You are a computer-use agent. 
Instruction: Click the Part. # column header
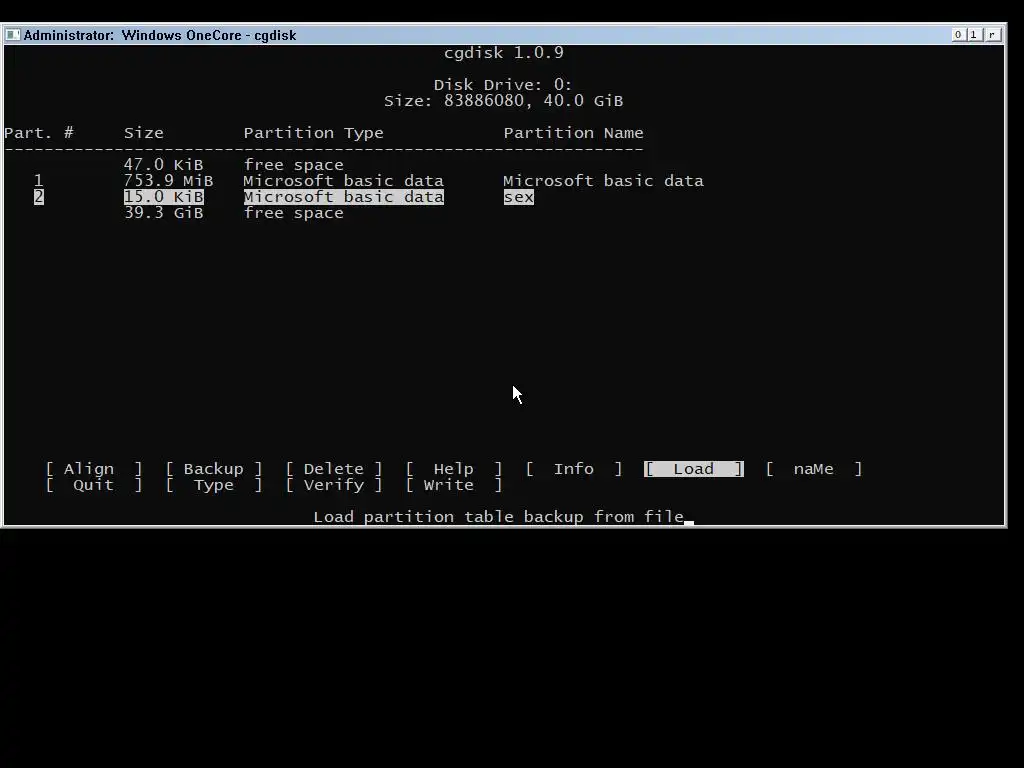(39, 133)
